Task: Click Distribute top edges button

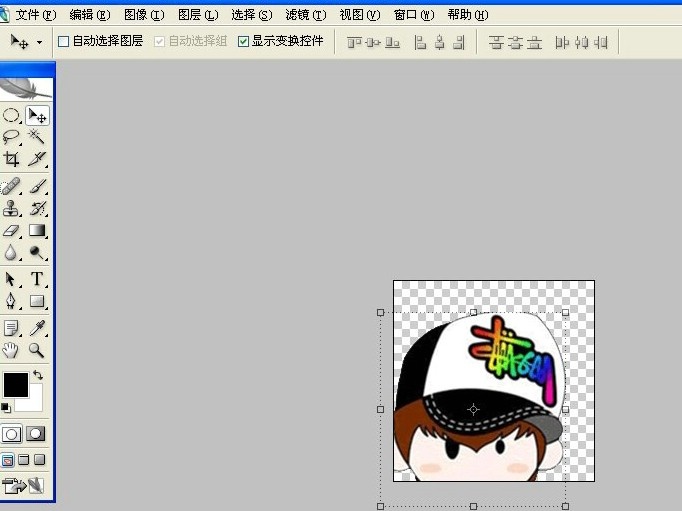Action: [496, 43]
